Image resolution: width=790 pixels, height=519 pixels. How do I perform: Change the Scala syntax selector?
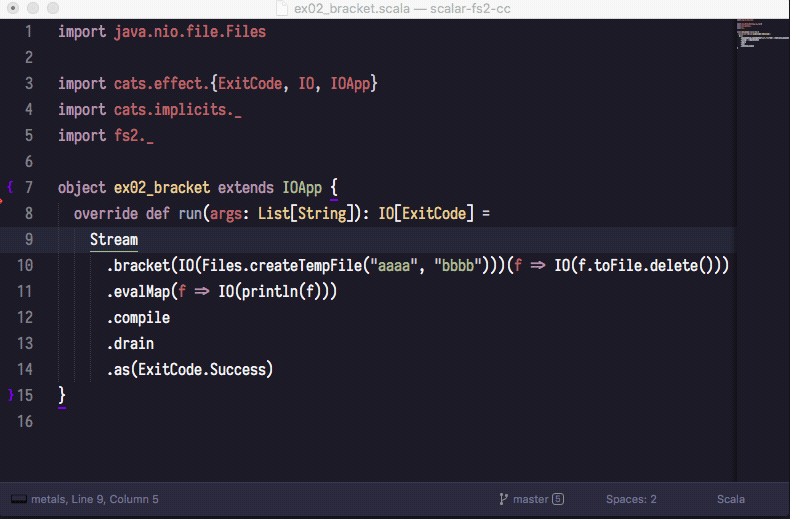pyautogui.click(x=731, y=499)
